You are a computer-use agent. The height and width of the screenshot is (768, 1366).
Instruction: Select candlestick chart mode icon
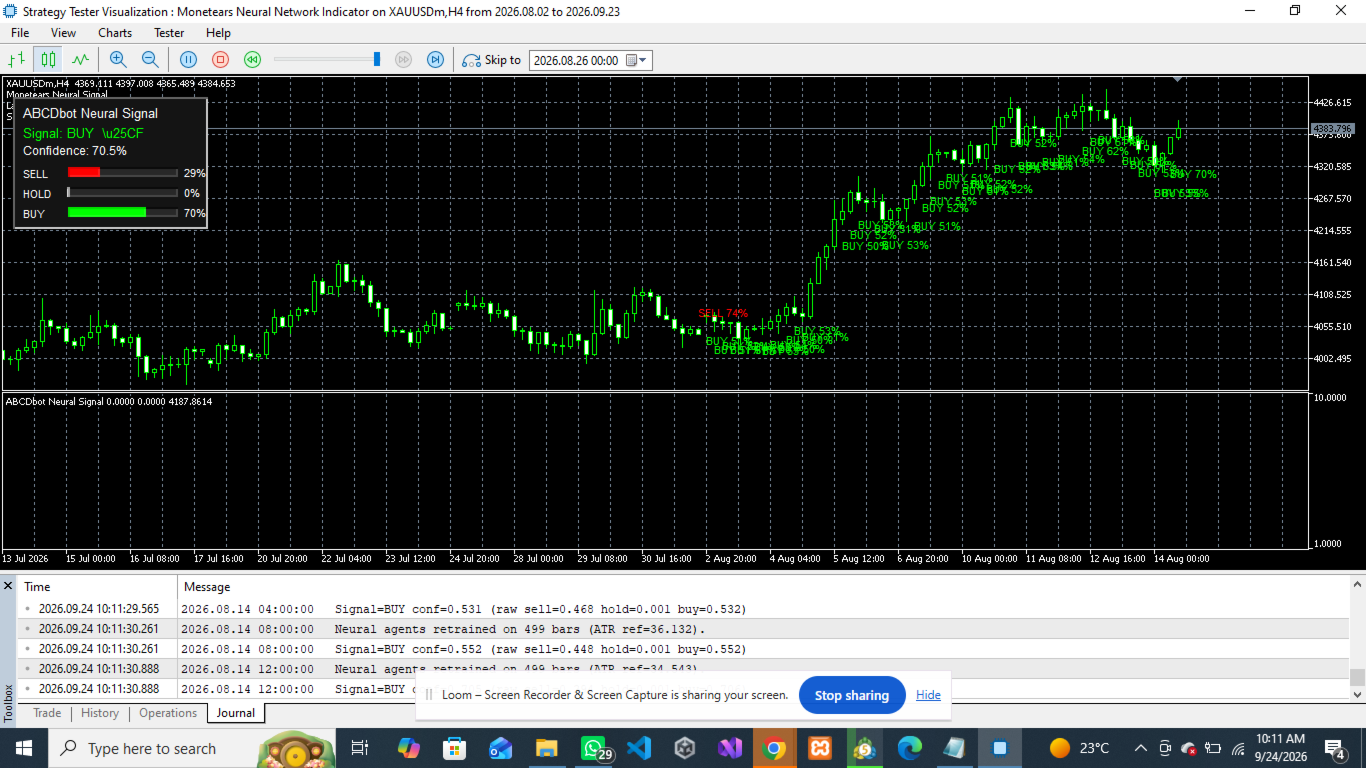(x=48, y=60)
